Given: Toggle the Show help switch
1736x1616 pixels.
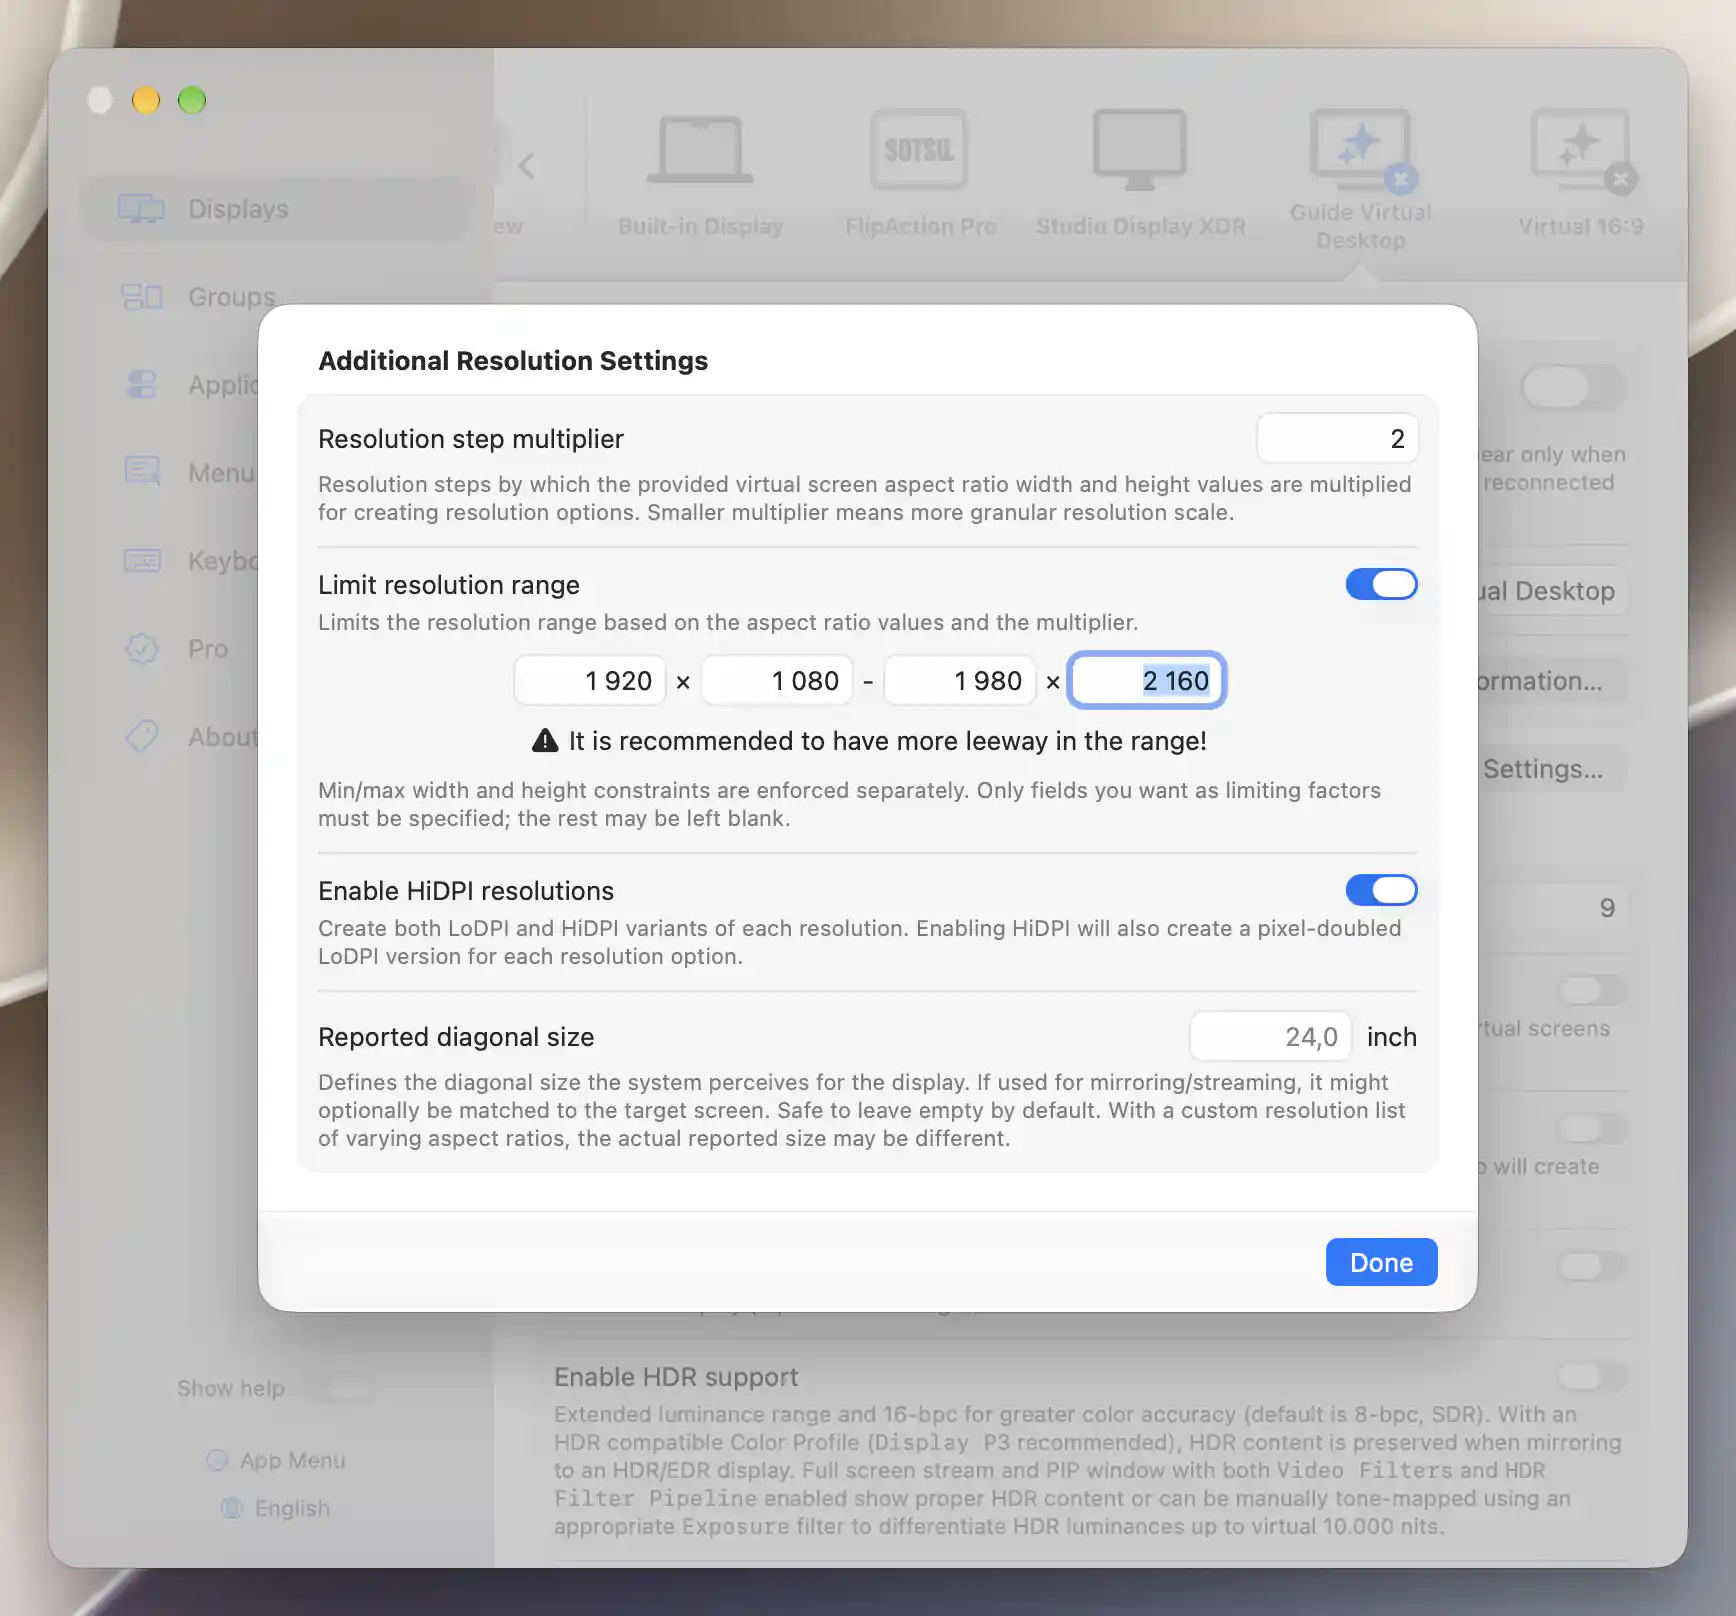Looking at the screenshot, I should coord(346,1388).
